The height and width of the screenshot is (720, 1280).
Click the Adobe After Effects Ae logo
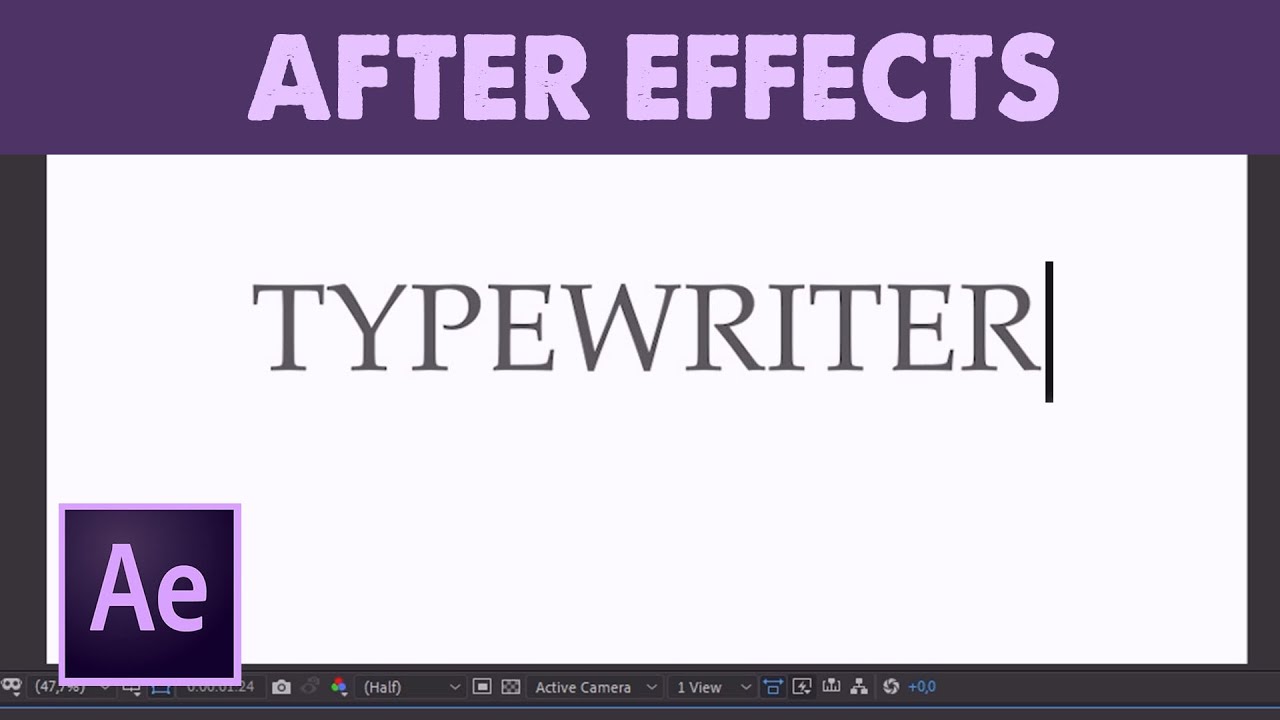(x=150, y=594)
